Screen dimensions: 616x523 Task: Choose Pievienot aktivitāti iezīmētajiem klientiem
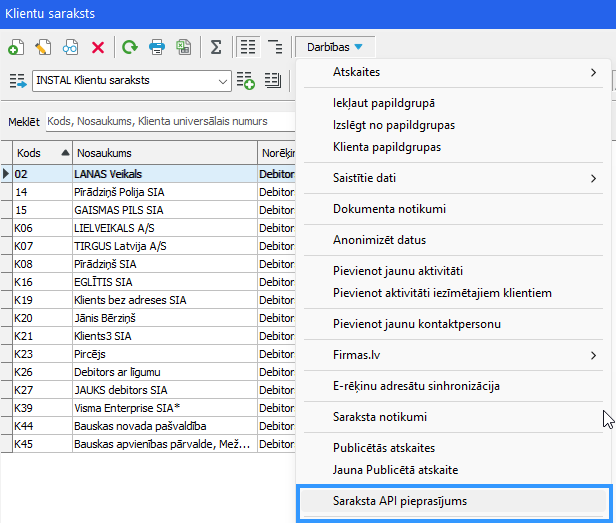click(x=453, y=293)
